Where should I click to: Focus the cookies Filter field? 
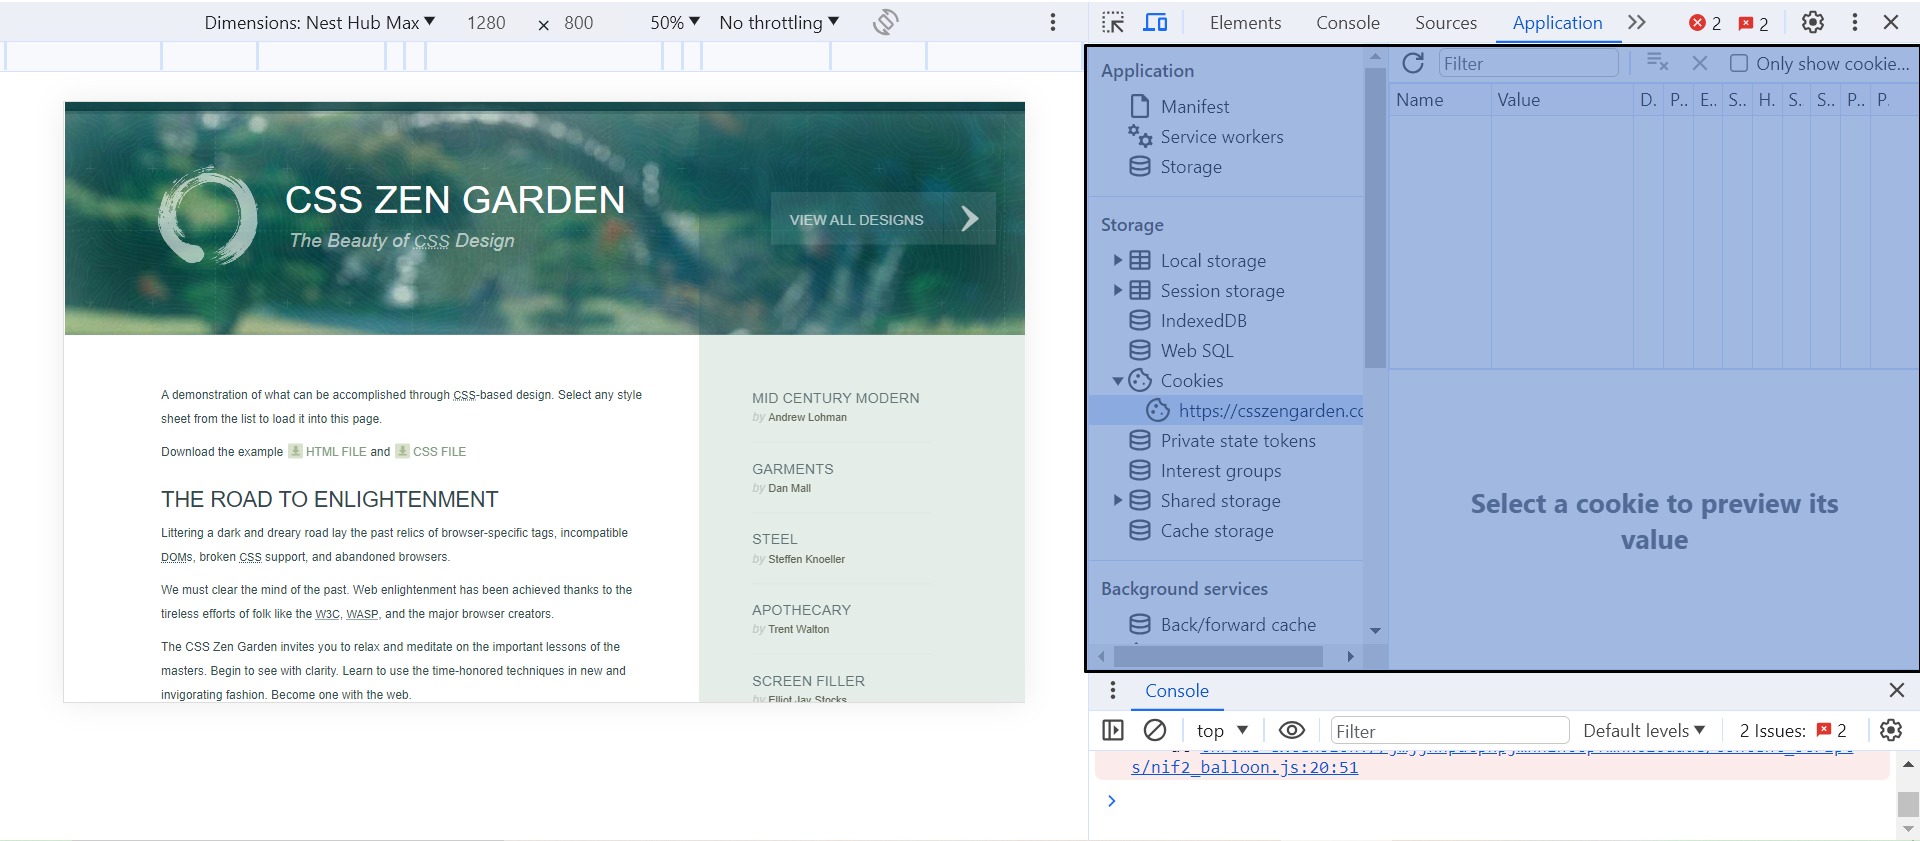(1527, 63)
